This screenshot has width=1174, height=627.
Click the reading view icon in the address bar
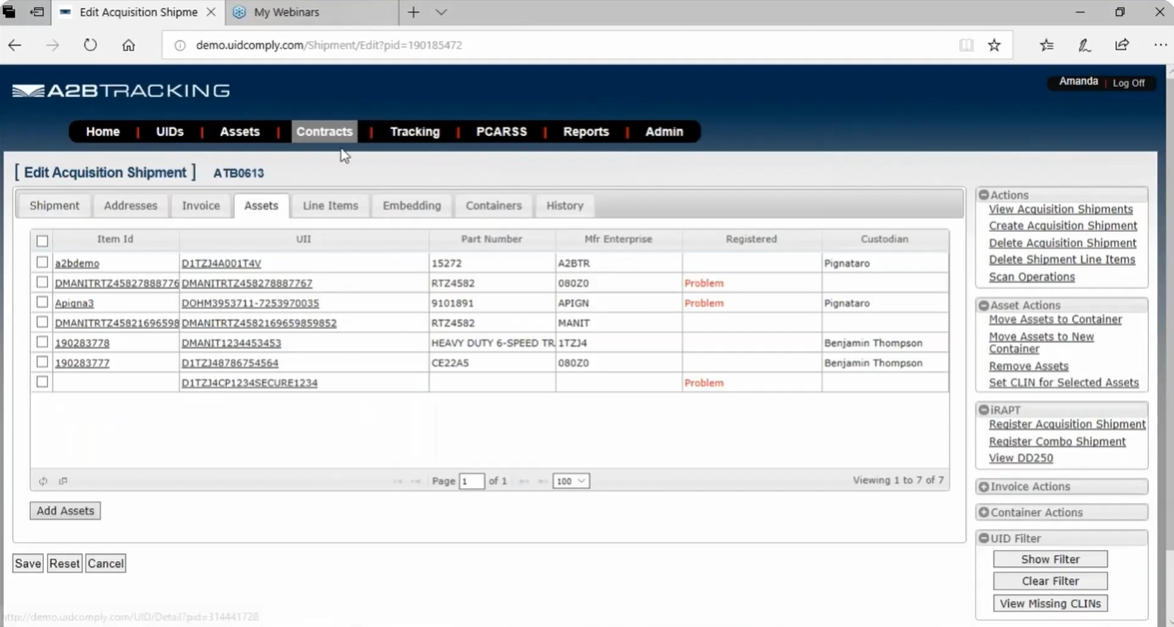coord(964,45)
